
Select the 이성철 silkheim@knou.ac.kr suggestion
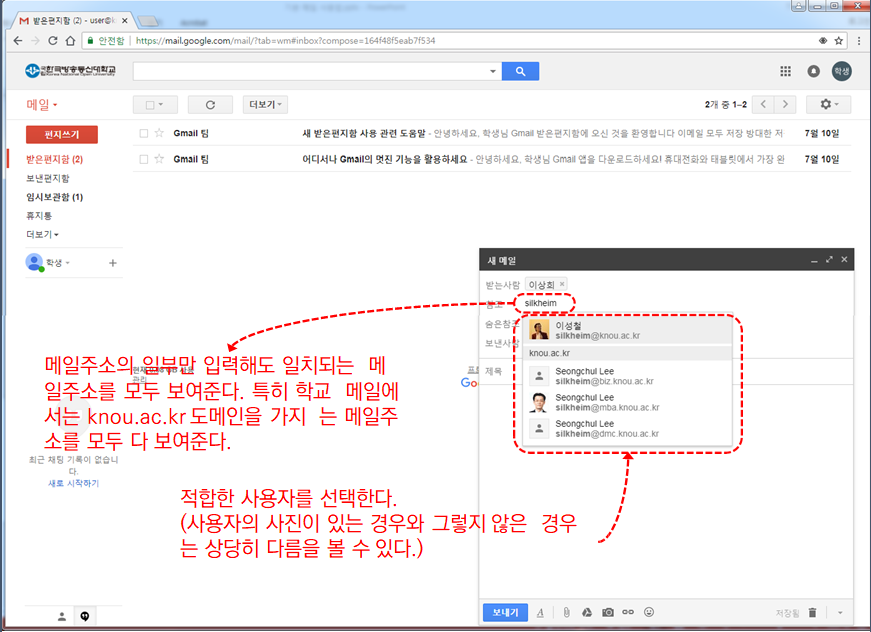[x=628, y=330]
